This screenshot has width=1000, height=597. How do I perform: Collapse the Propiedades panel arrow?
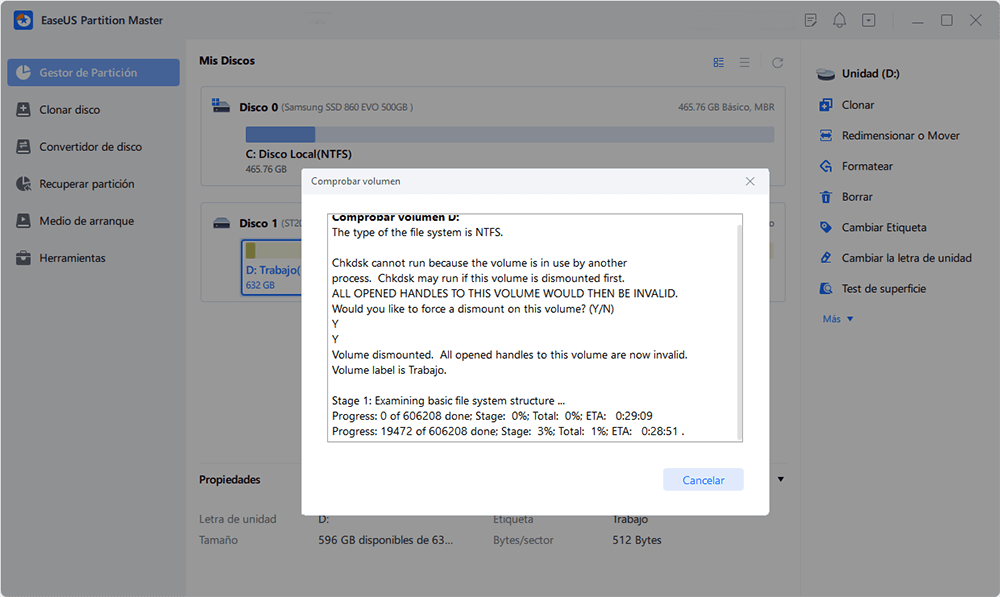pyautogui.click(x=781, y=479)
